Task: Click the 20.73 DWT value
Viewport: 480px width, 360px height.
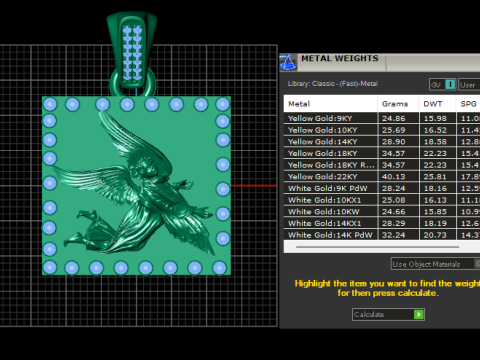Action: pos(435,235)
